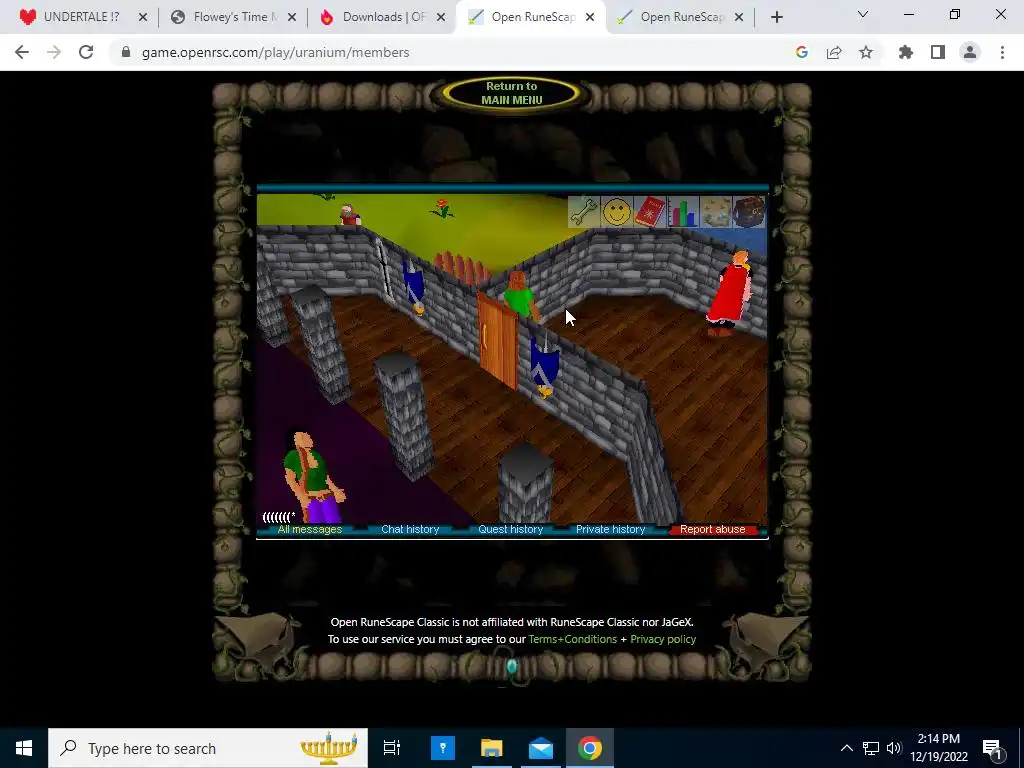Click the Report abuse button
This screenshot has height=768, width=1024.
click(x=712, y=530)
